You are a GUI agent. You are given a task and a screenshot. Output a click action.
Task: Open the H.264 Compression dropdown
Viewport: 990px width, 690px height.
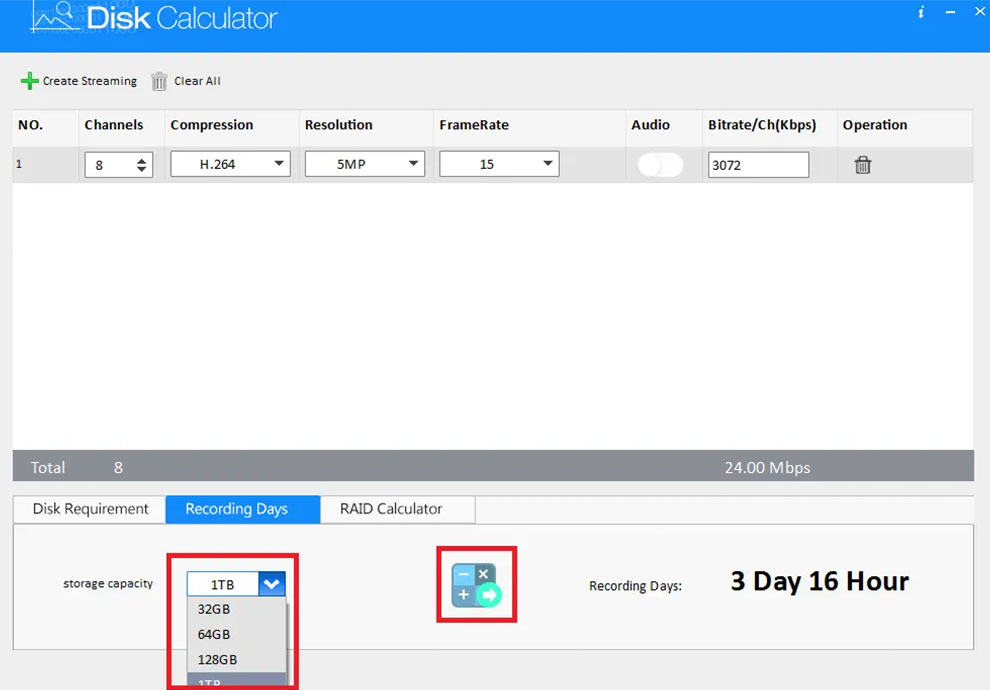(230, 164)
